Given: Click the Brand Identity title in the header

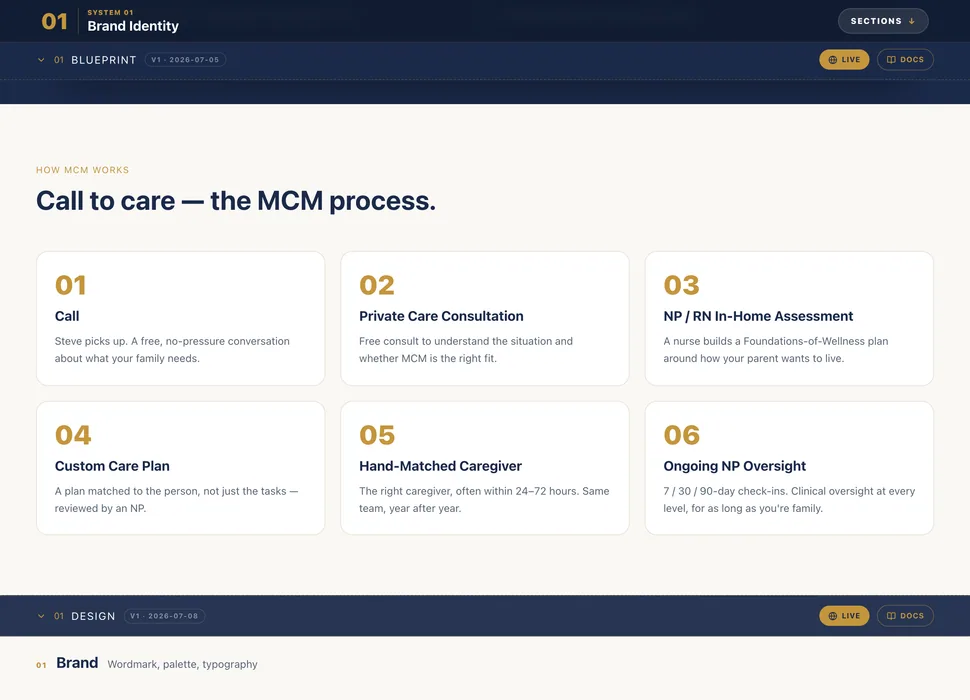Looking at the screenshot, I should (x=133, y=26).
